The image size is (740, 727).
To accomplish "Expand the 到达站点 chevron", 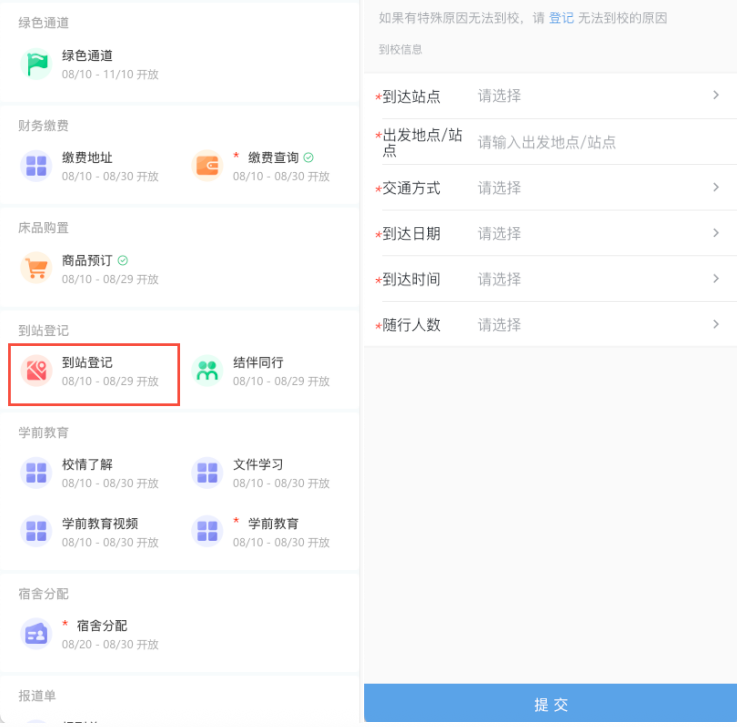I will (x=716, y=95).
